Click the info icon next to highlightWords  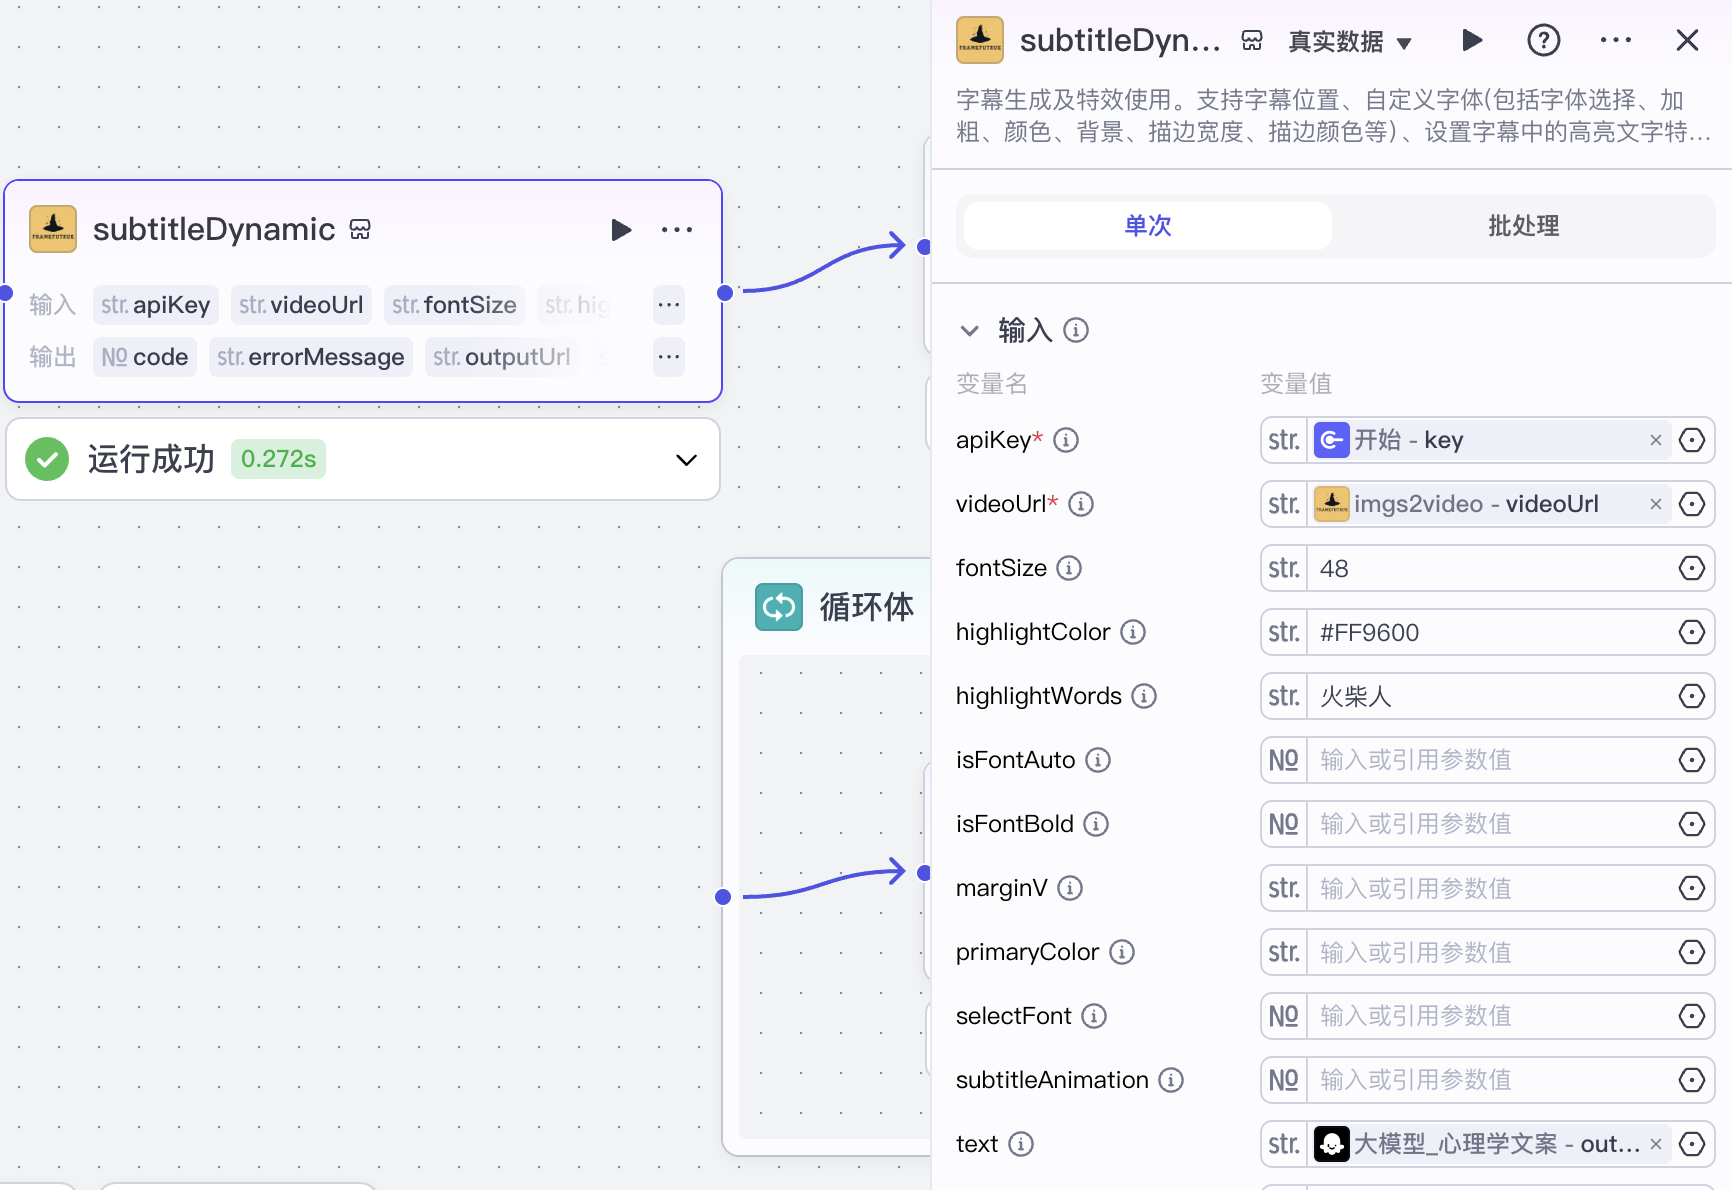pos(1144,696)
